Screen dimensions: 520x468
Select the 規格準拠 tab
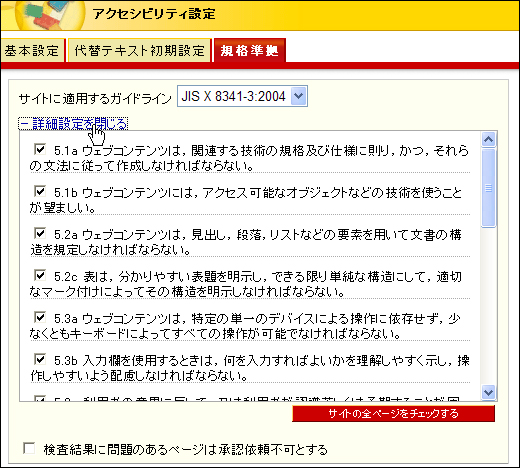[250, 51]
